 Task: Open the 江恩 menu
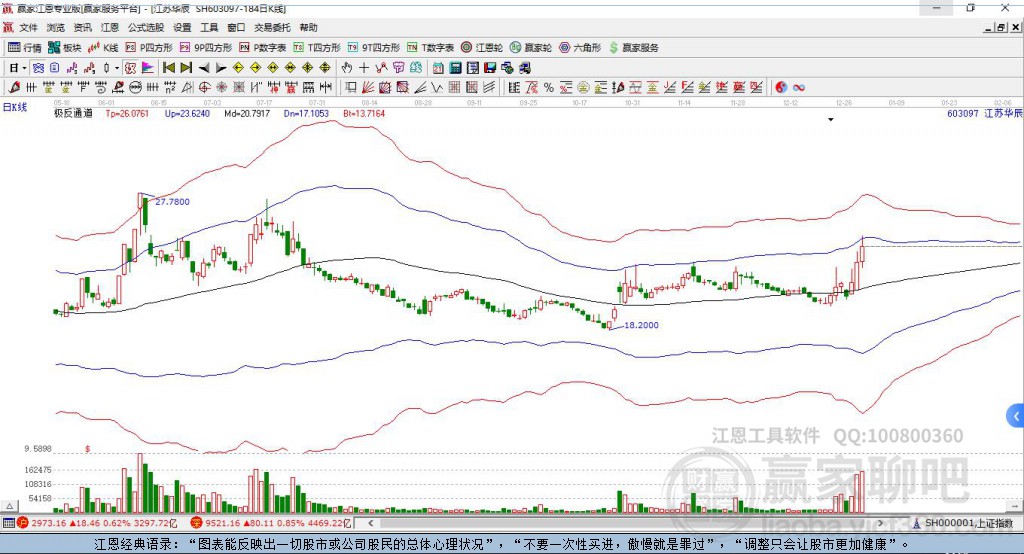point(110,27)
